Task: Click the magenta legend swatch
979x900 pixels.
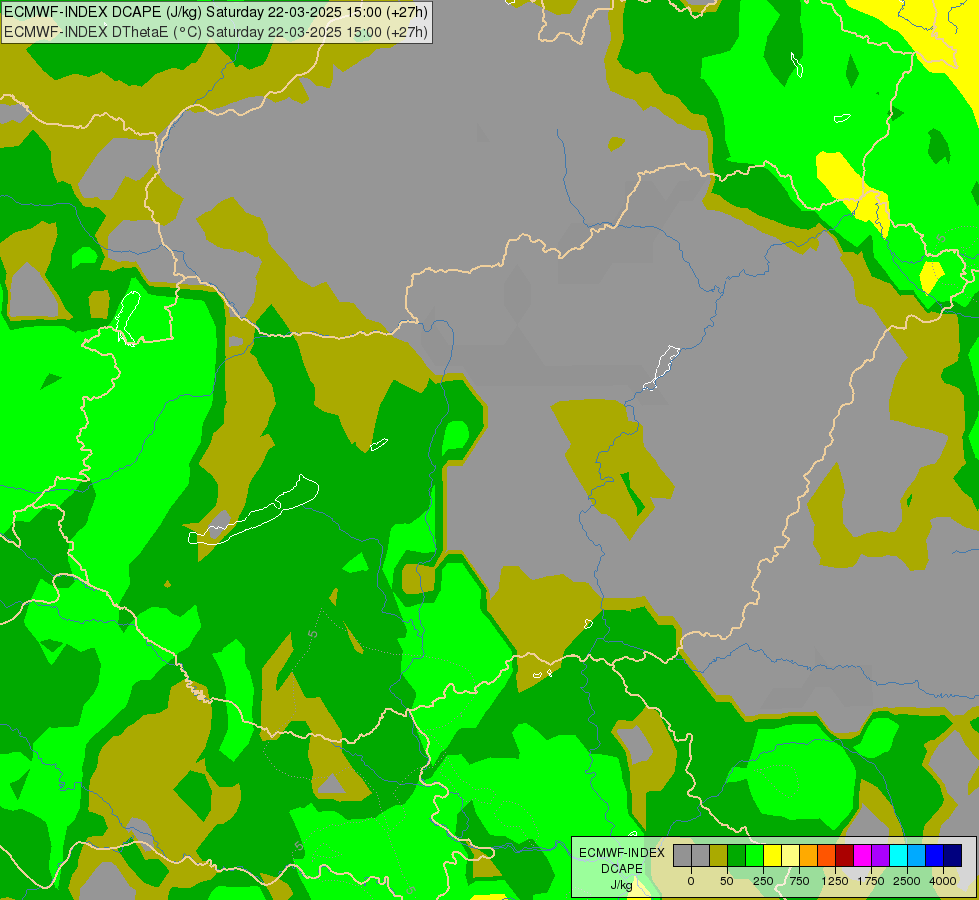Action: pyautogui.click(x=863, y=855)
